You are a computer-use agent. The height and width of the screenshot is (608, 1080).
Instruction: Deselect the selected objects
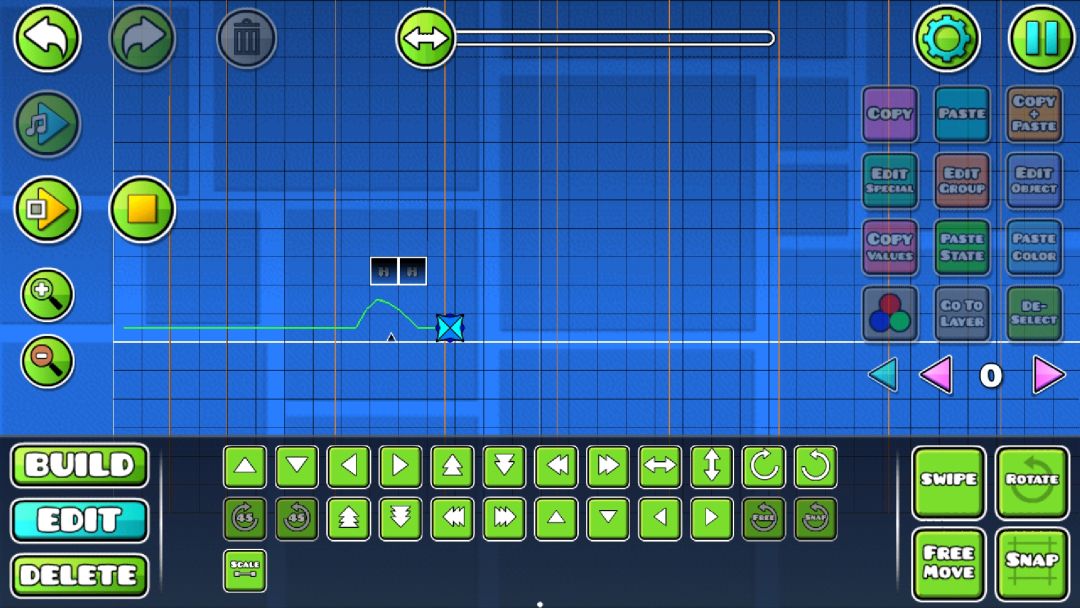1034,314
